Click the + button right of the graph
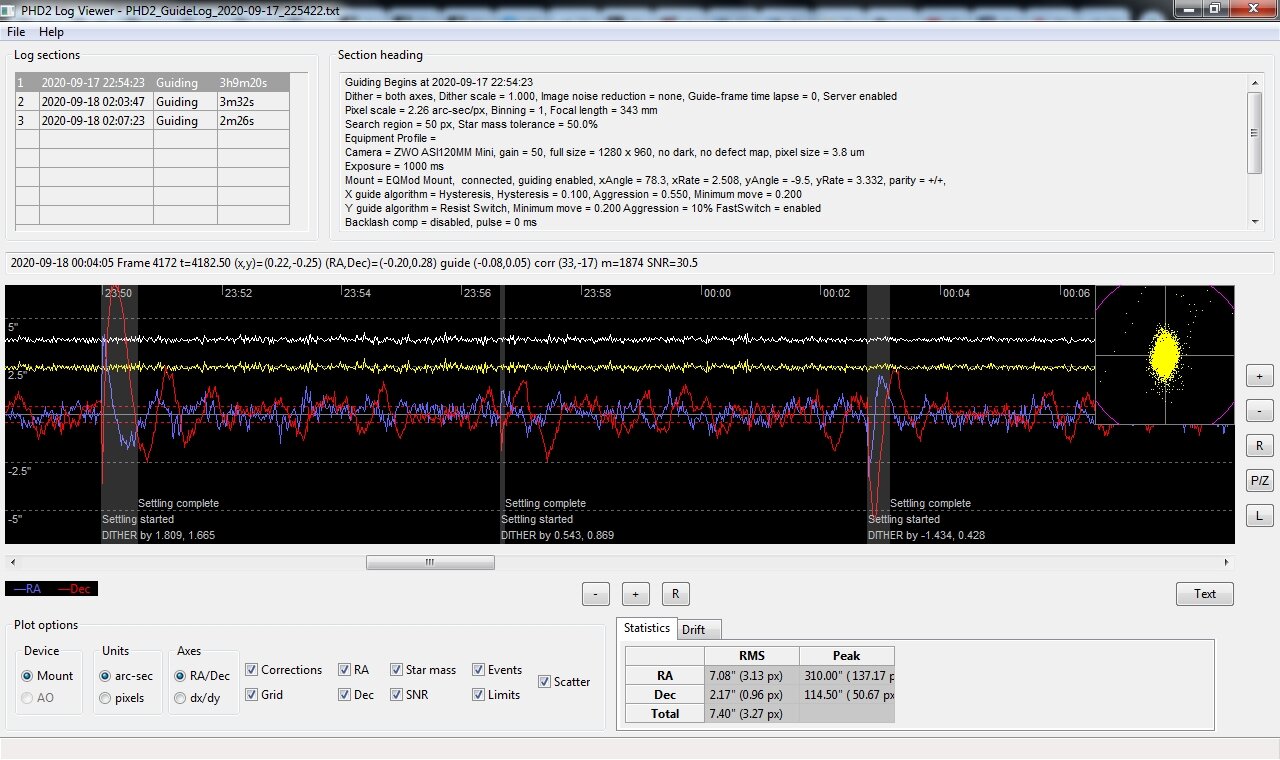The width and height of the screenshot is (1280, 760). coord(1259,376)
